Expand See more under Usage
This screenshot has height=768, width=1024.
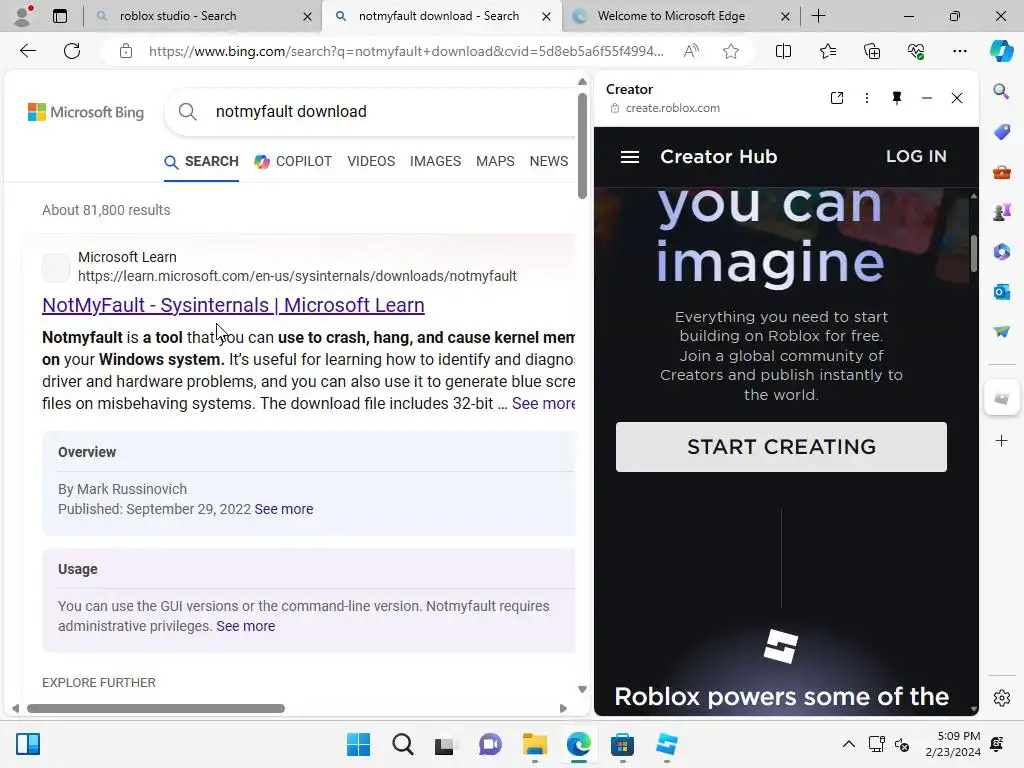[x=246, y=626]
